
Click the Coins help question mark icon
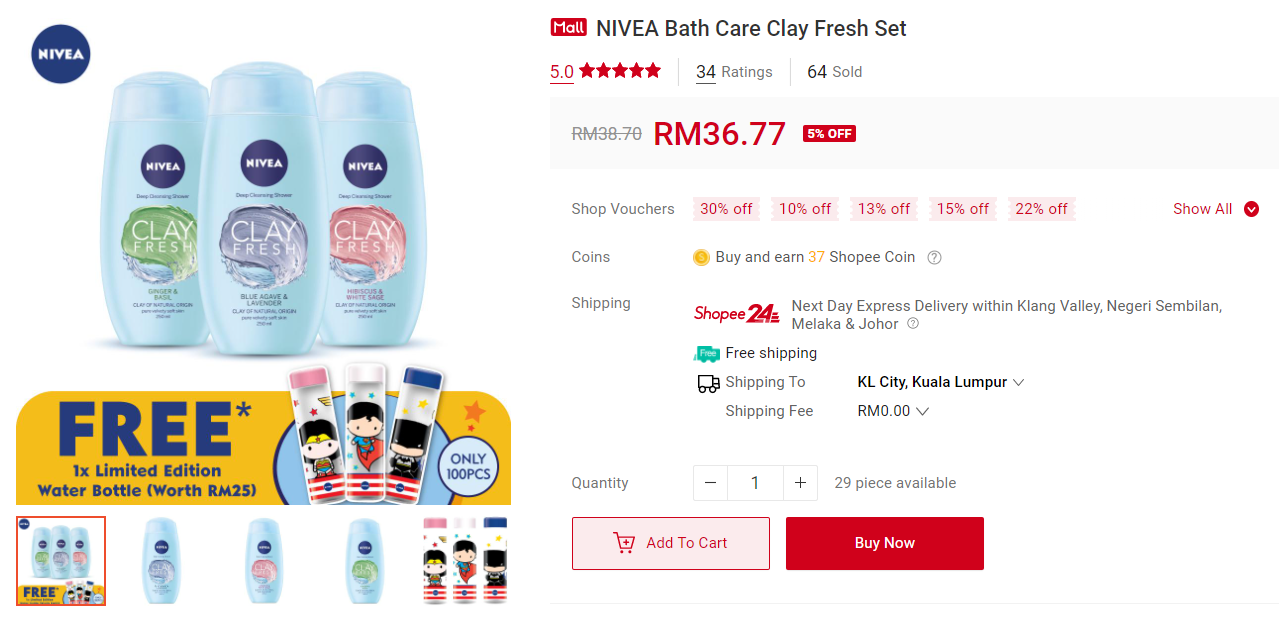coord(934,257)
